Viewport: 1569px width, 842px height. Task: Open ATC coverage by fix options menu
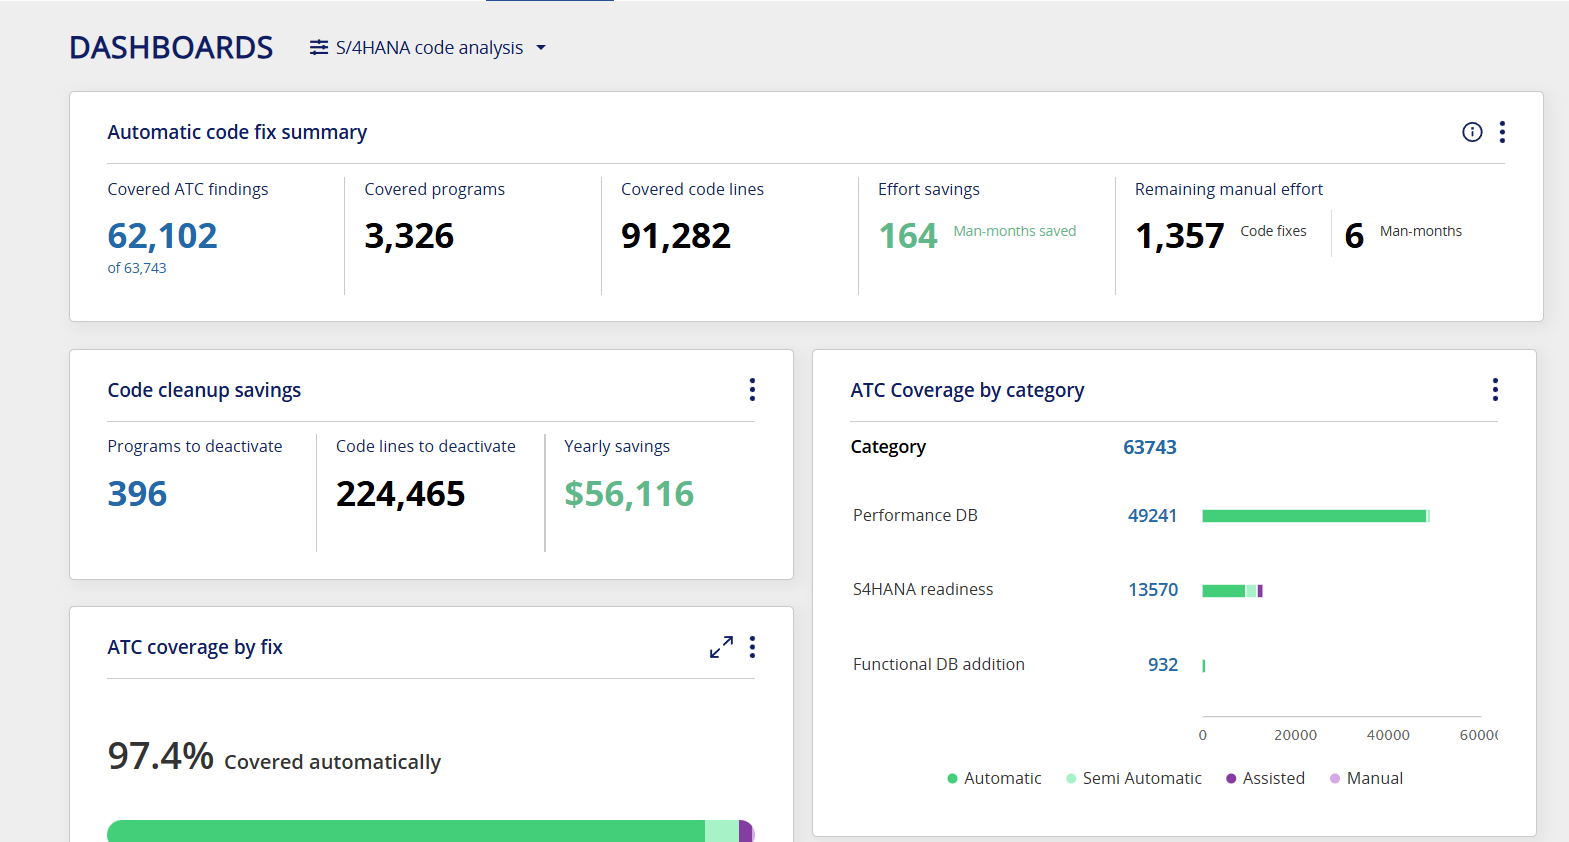pyautogui.click(x=752, y=647)
